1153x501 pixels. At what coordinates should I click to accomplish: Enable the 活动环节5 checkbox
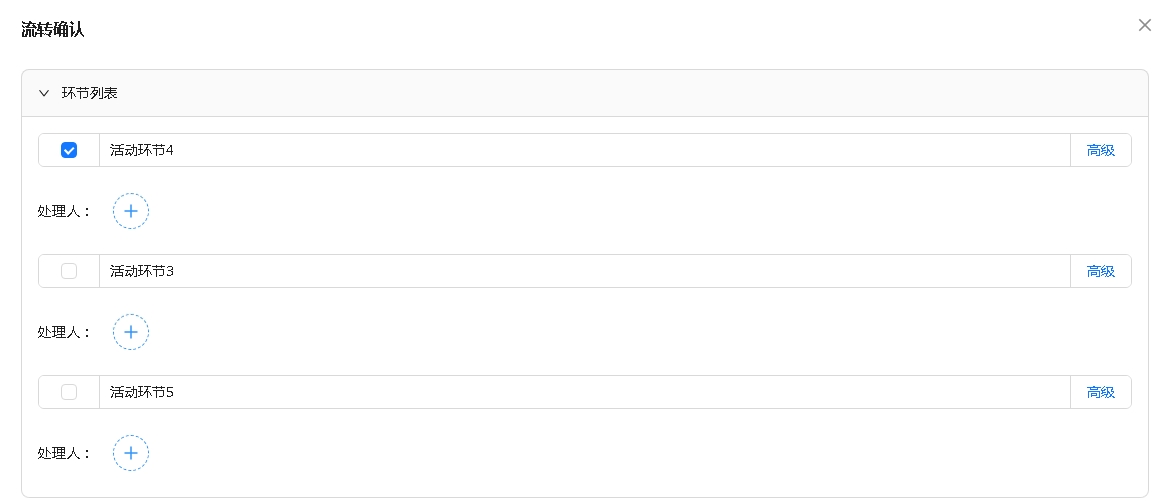[x=69, y=392]
